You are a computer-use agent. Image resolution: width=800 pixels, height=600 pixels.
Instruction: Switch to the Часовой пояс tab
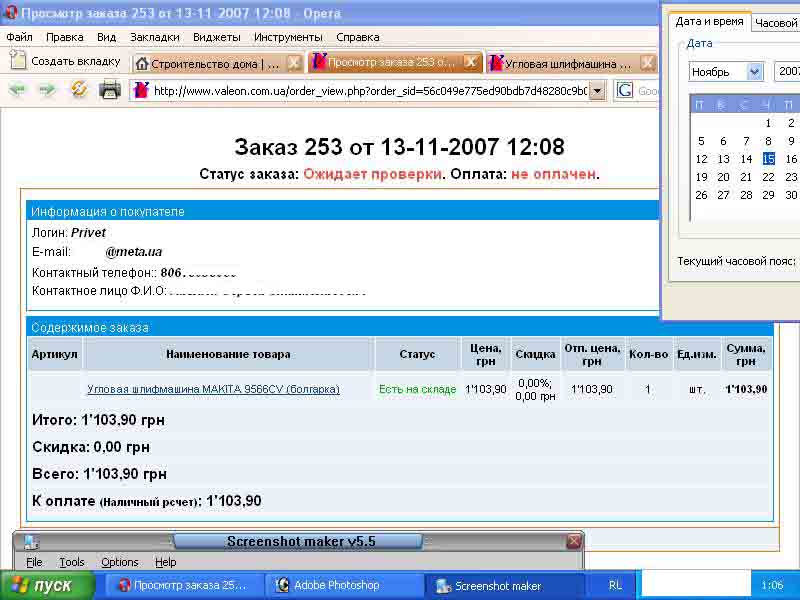[x=776, y=23]
